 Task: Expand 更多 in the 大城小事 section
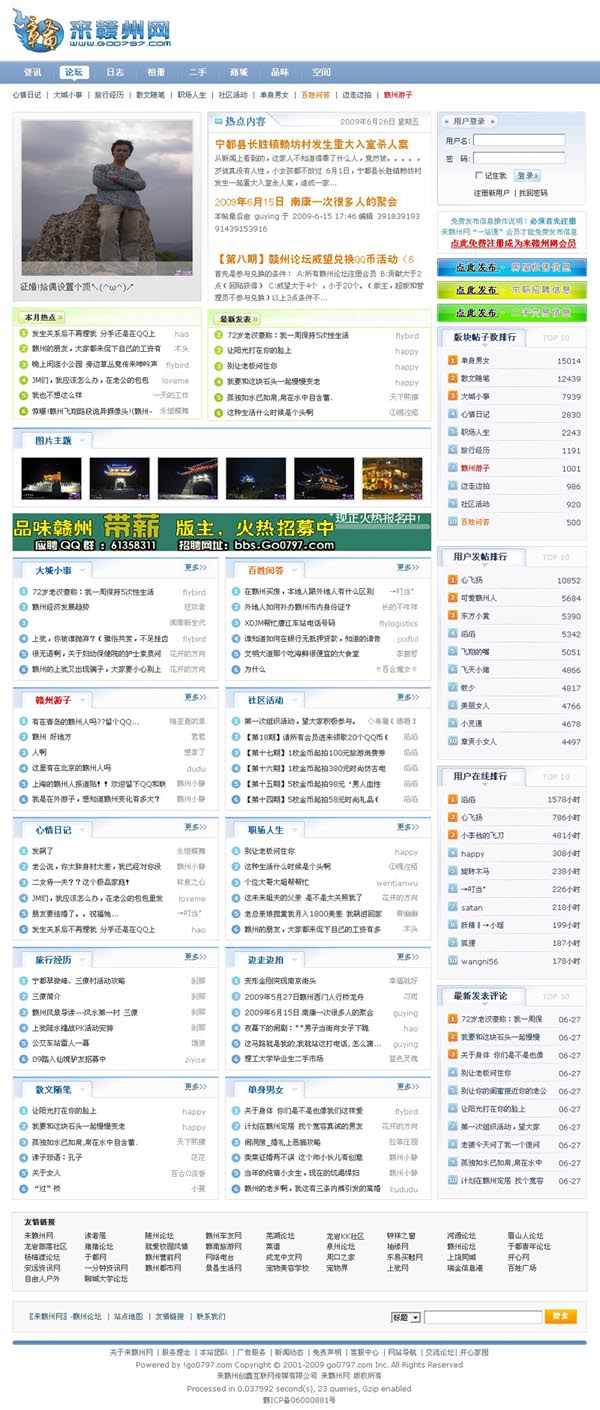(195, 567)
